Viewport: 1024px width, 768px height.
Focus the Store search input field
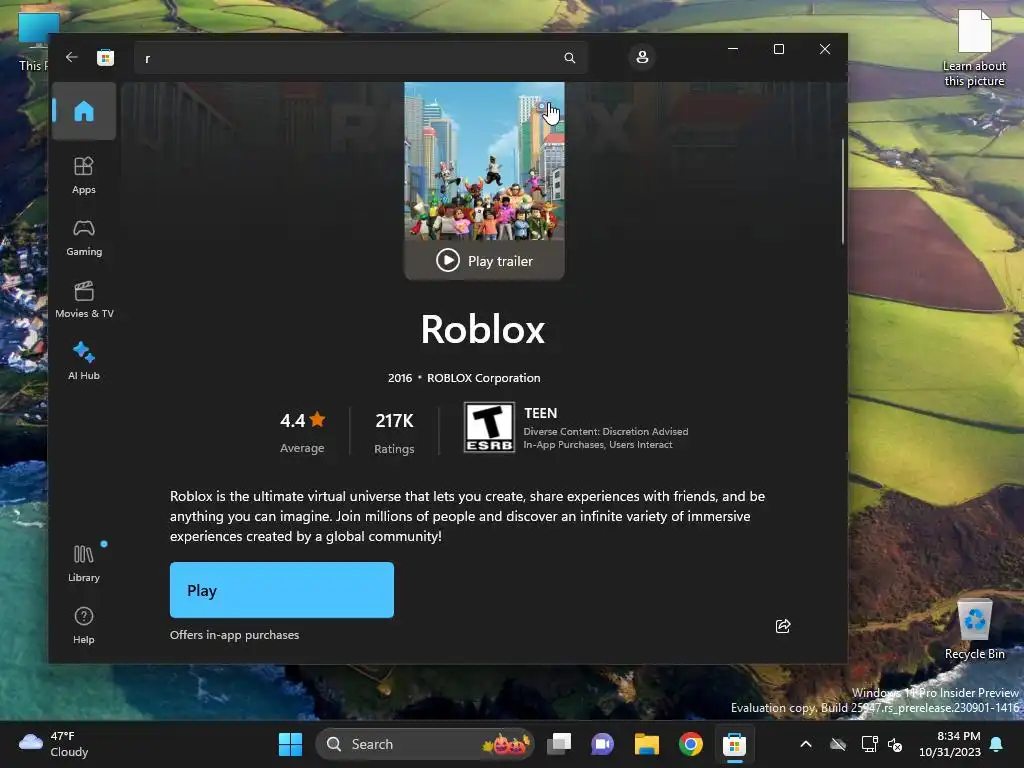click(x=360, y=58)
